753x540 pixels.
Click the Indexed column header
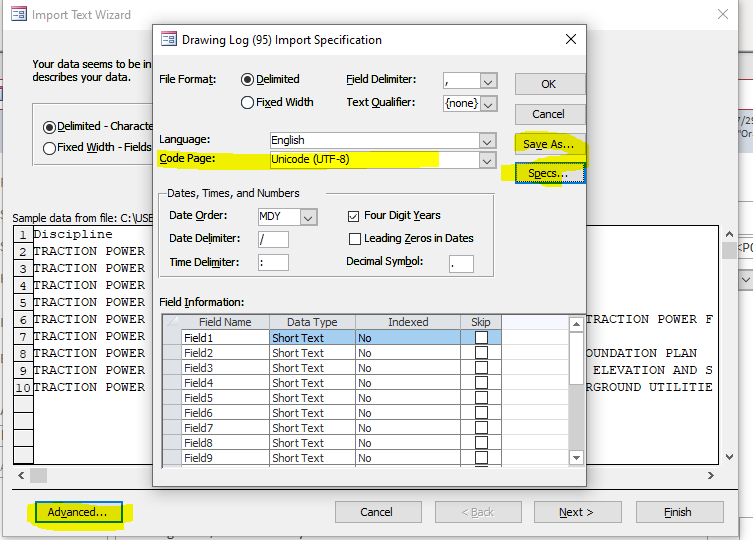(x=408, y=322)
